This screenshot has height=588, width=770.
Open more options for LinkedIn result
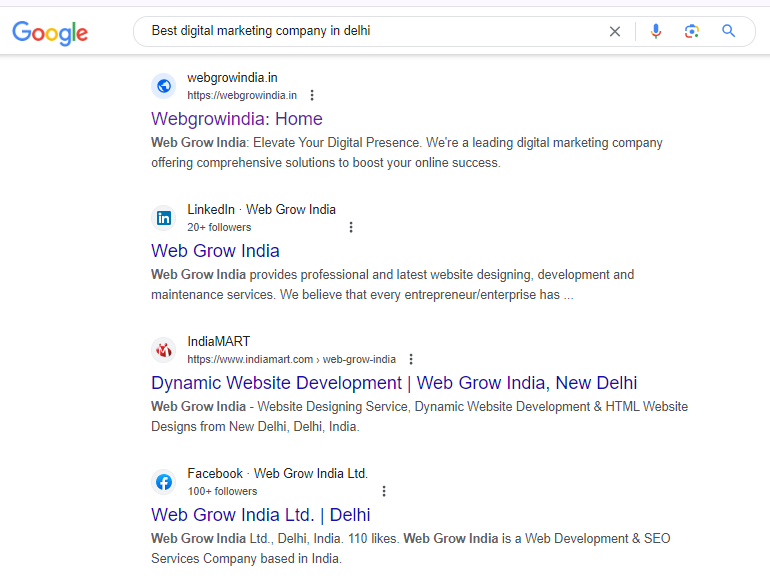[351, 227]
